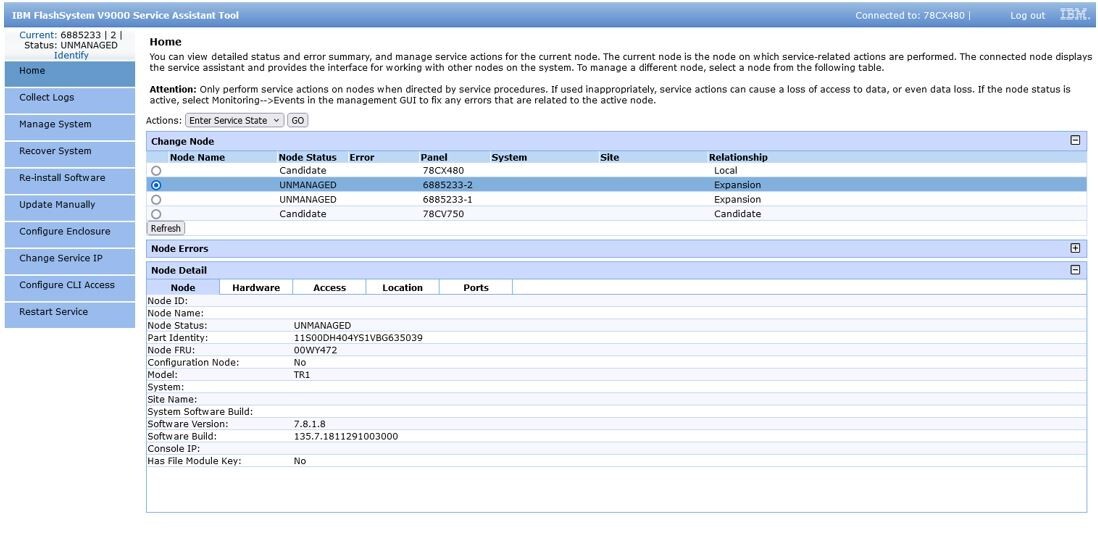Click the Node Status column header
This screenshot has height=540, width=1098.
pos(307,157)
